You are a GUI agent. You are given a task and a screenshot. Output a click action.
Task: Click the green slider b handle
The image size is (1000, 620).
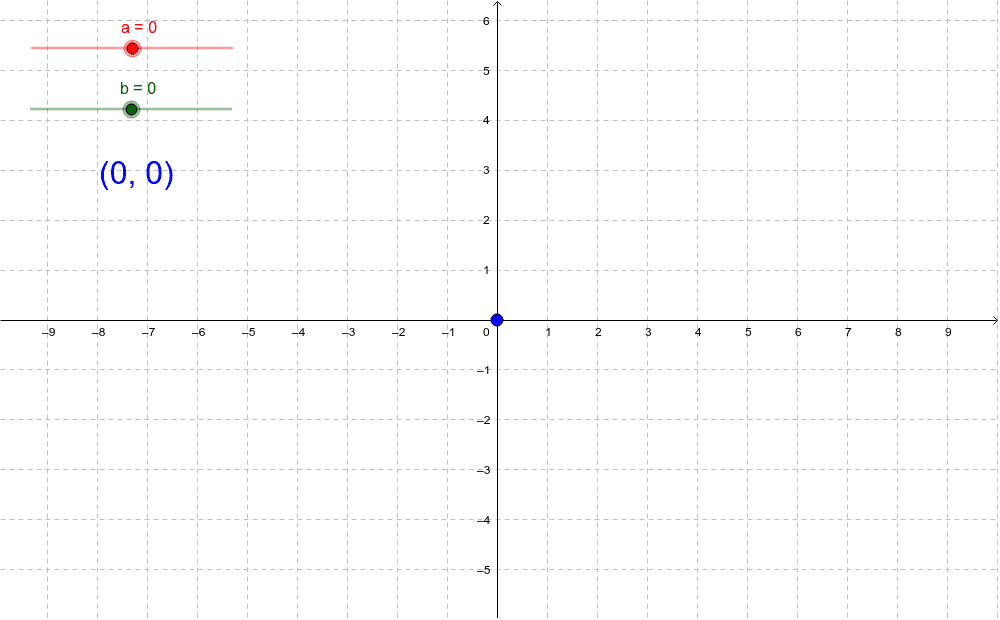coord(131,110)
